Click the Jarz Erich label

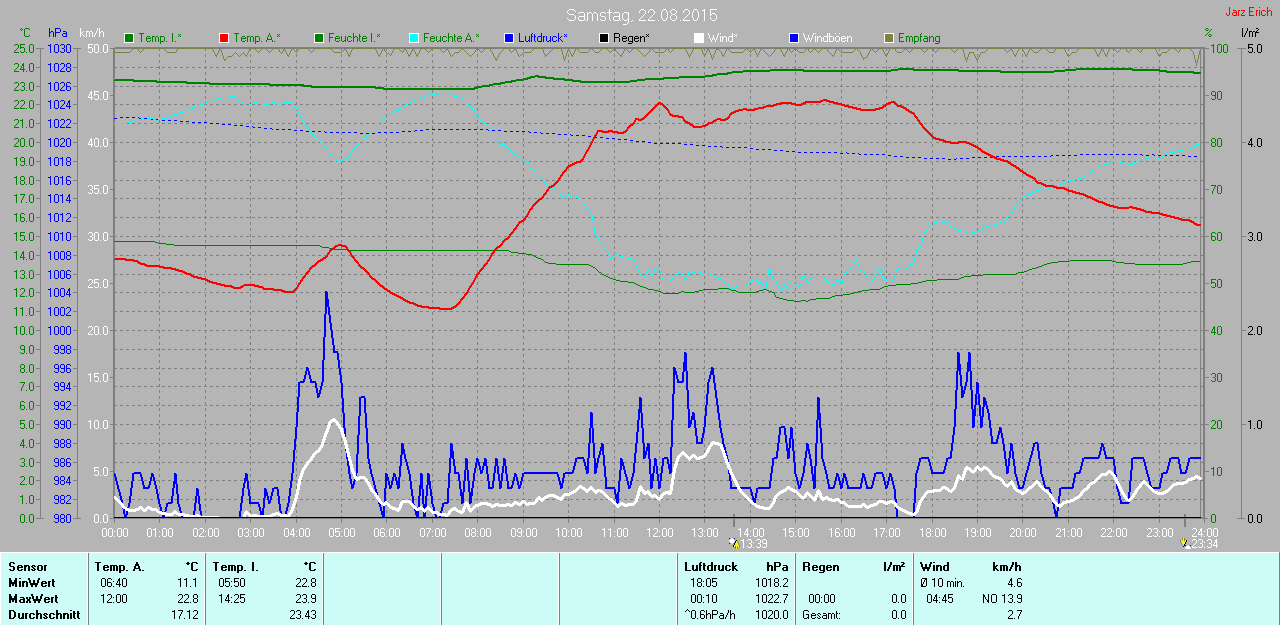tap(1249, 12)
